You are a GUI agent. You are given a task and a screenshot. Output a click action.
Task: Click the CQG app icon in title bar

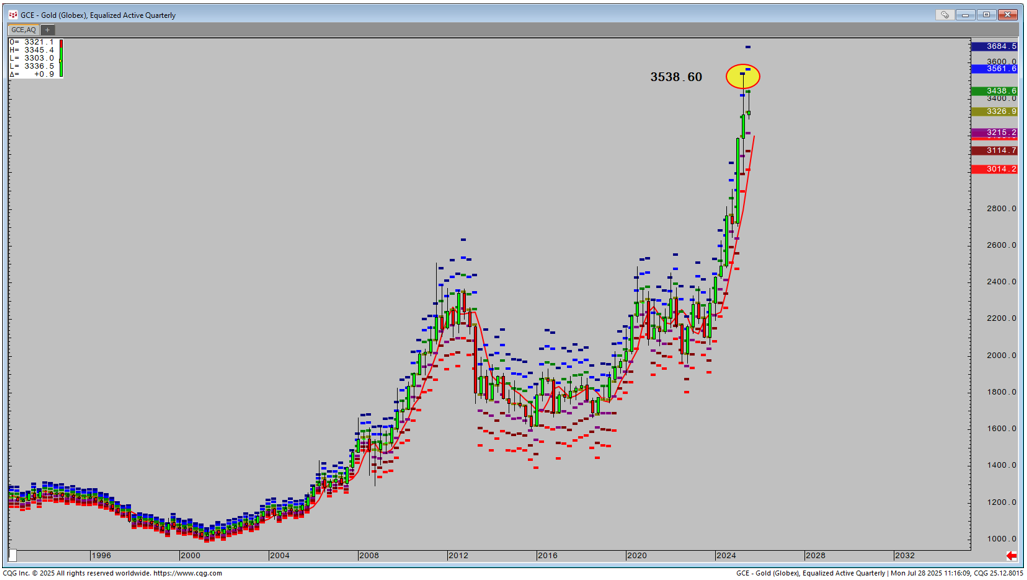click(x=13, y=15)
